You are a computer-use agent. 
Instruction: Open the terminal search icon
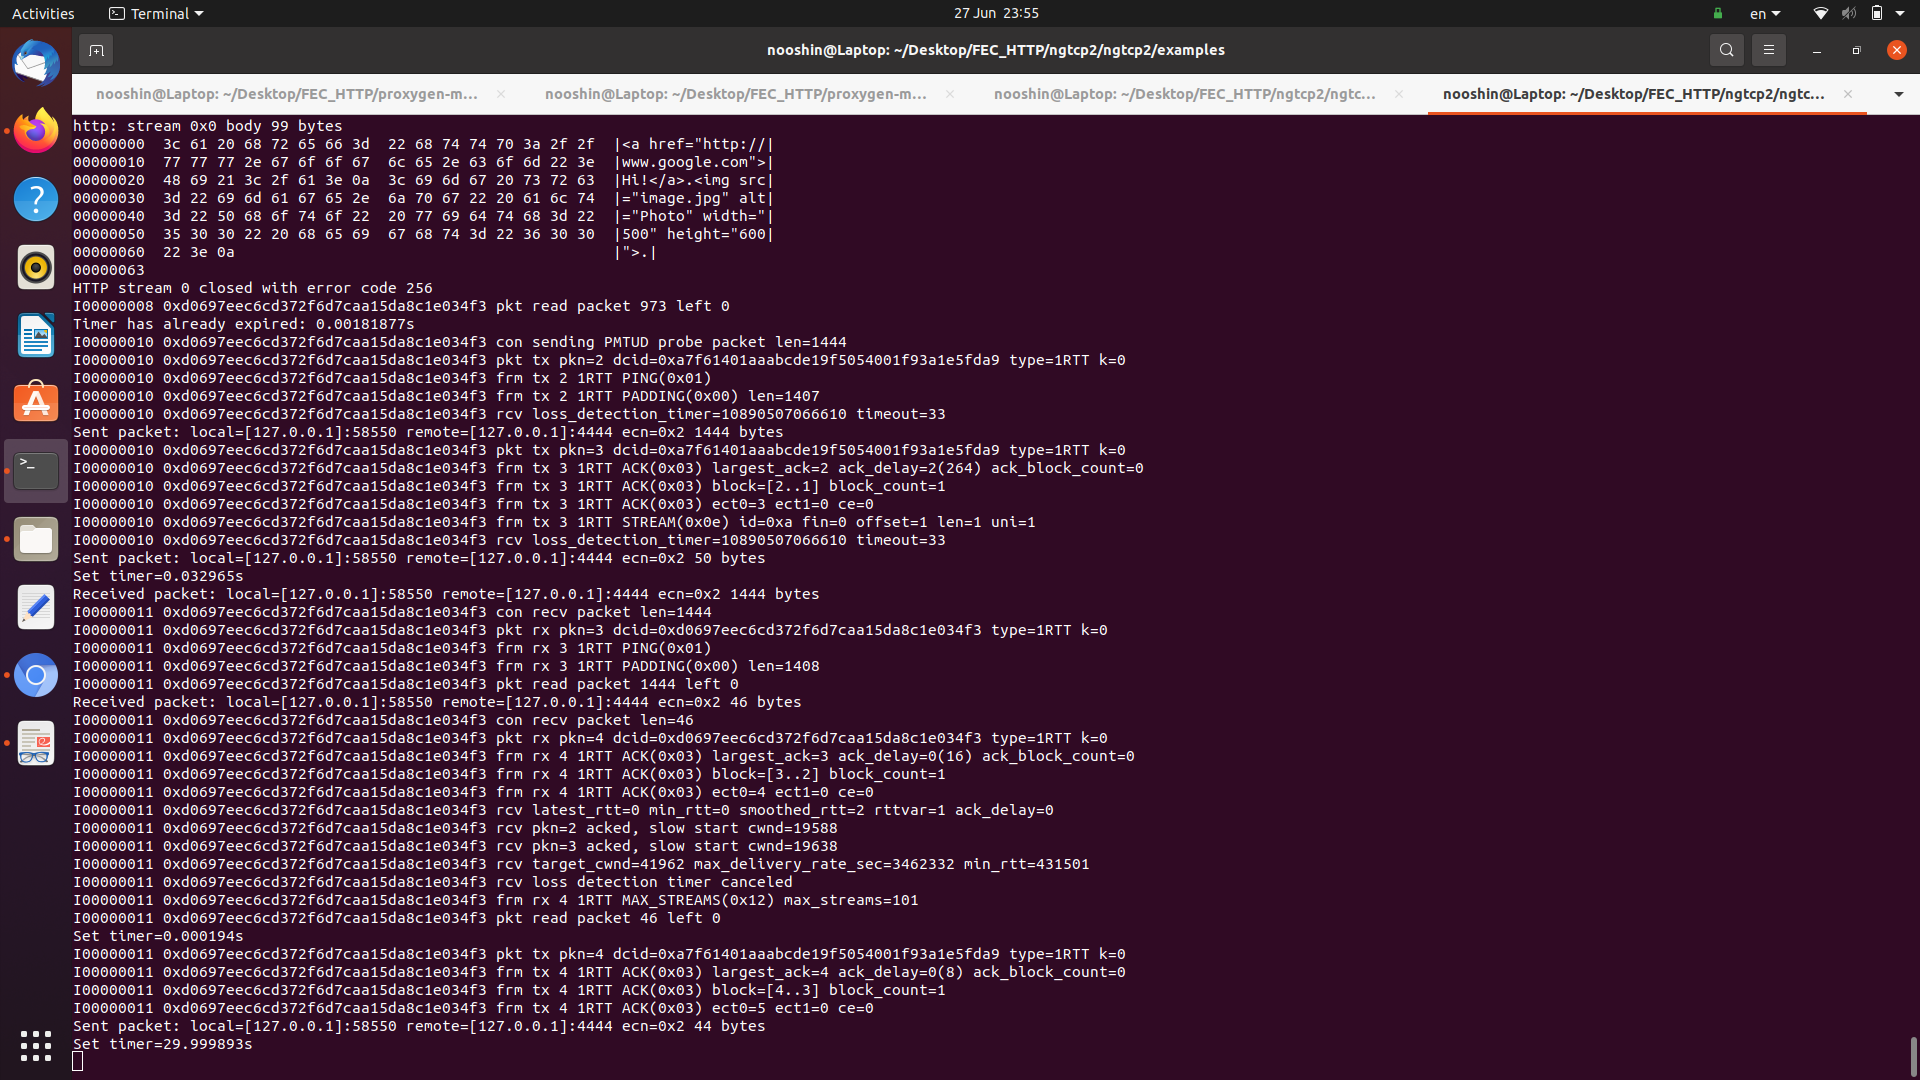point(1726,50)
